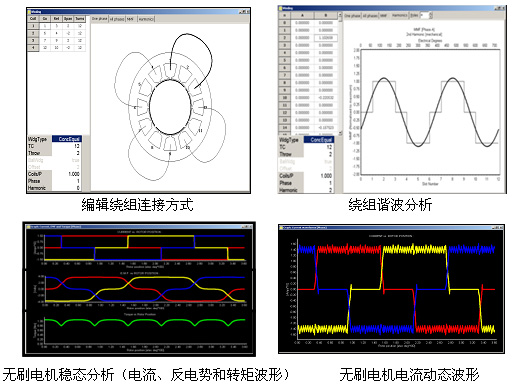Click the harmonic window title bar icon

click(x=281, y=8)
